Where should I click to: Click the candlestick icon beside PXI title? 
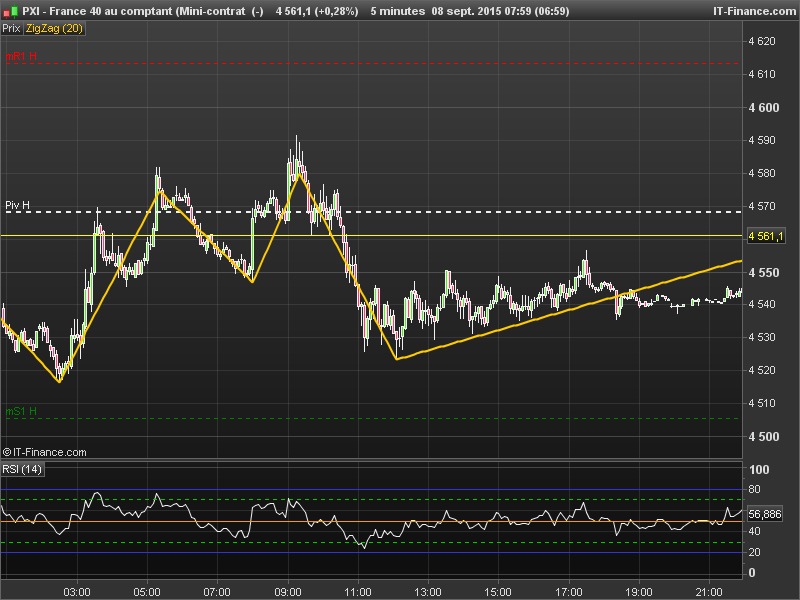10,11
